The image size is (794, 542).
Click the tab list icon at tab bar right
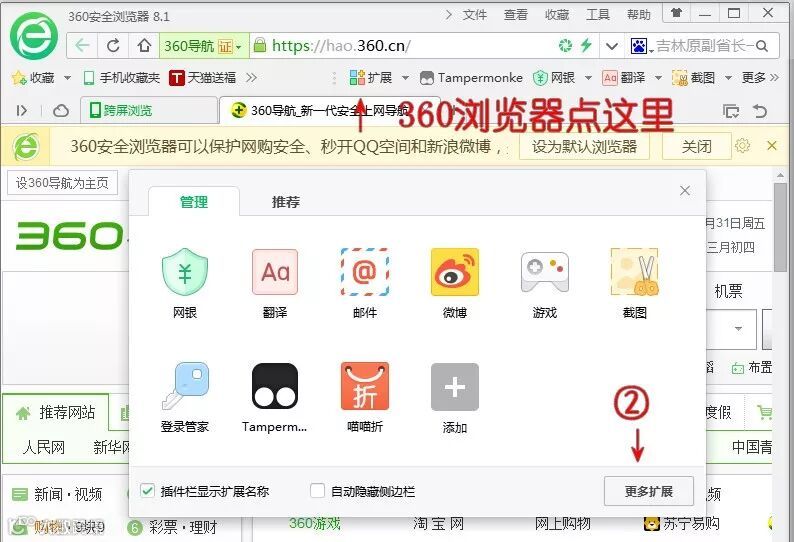pos(731,110)
